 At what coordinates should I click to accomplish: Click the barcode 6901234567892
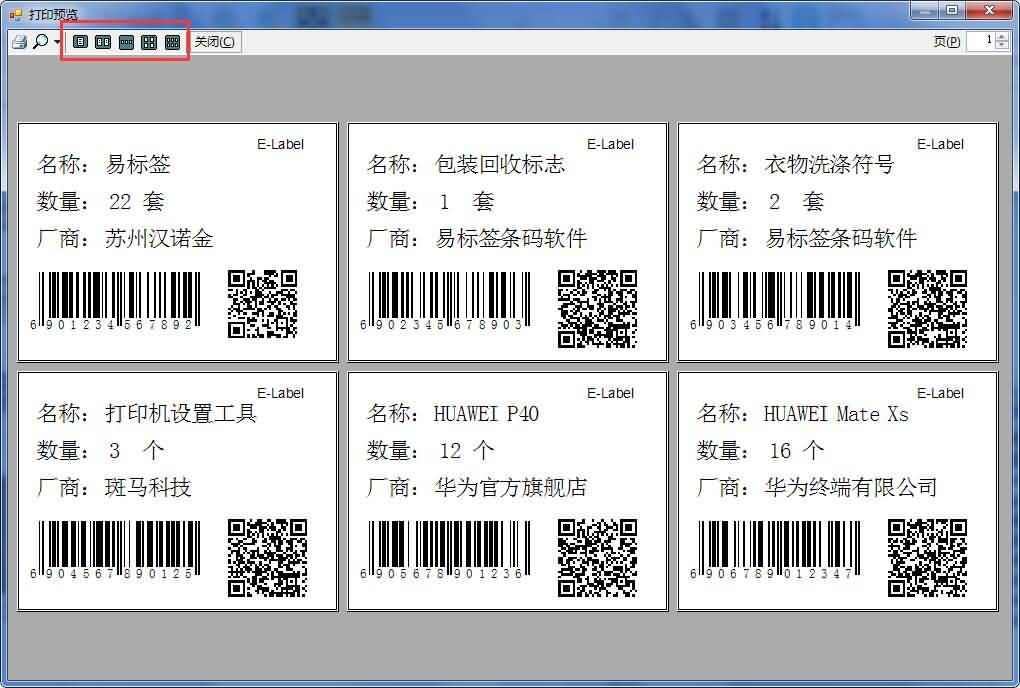[115, 301]
